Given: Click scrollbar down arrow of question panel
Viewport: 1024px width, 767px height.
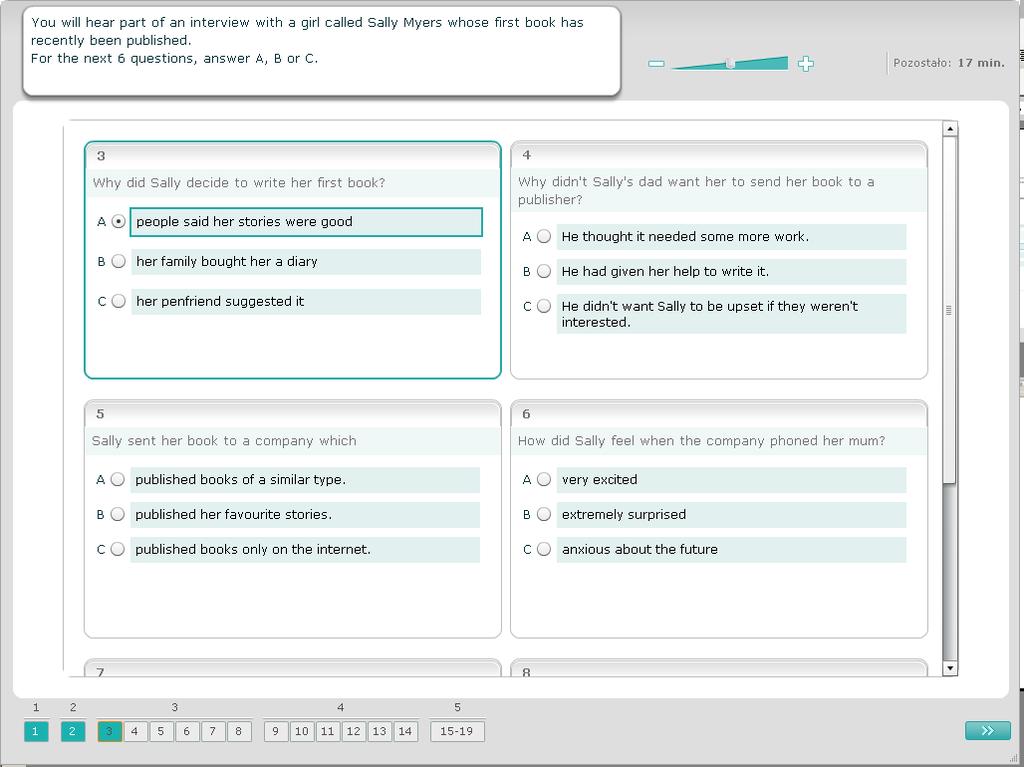Looking at the screenshot, I should tap(950, 668).
